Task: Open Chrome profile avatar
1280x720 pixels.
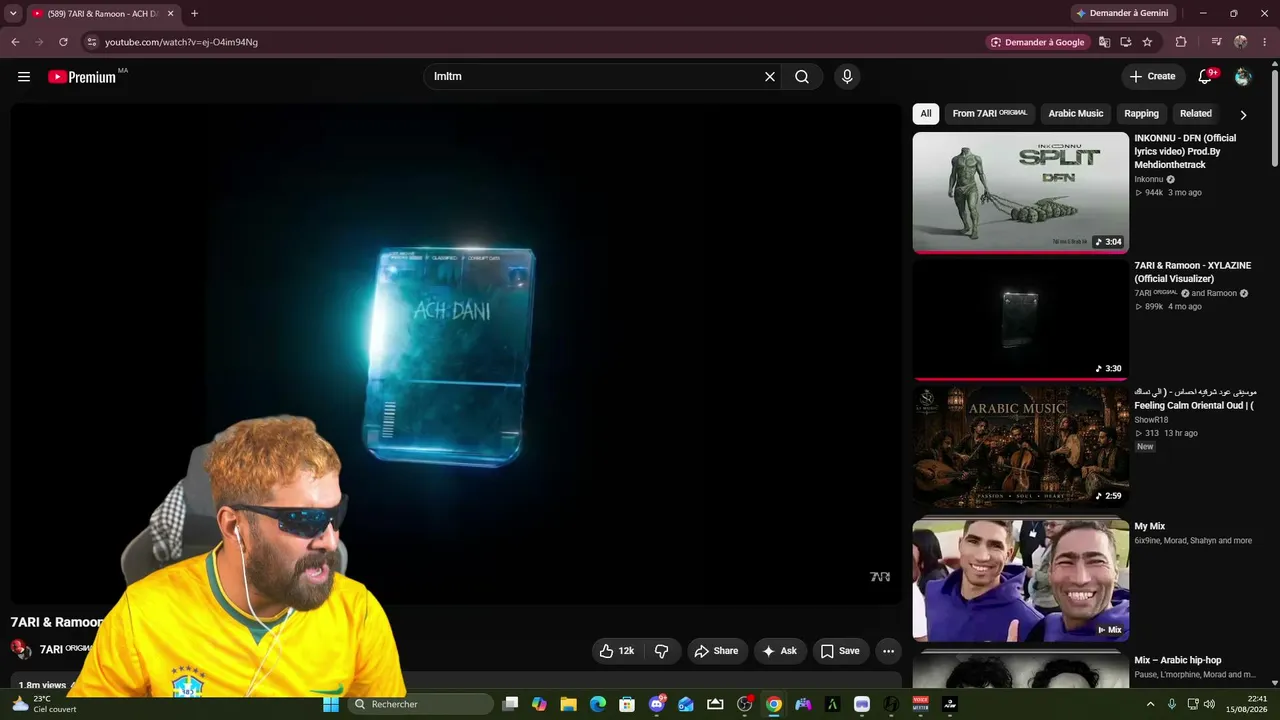Action: click(x=1241, y=42)
